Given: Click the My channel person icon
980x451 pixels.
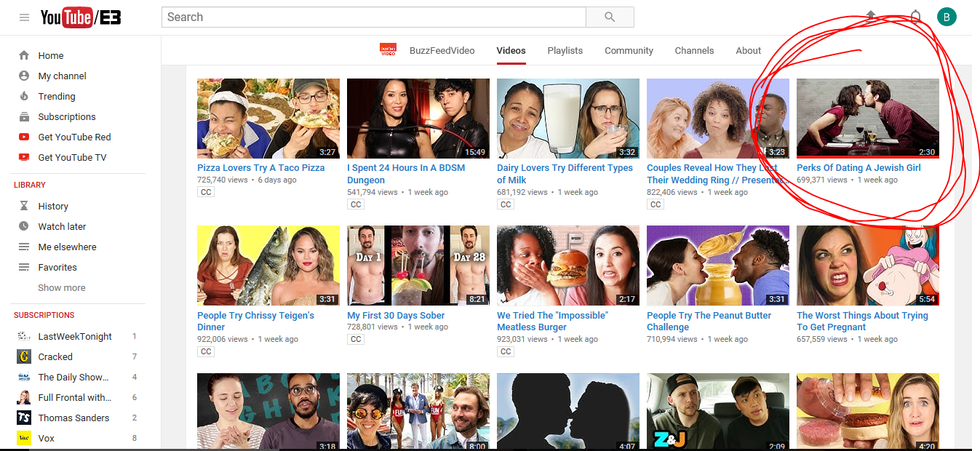Looking at the screenshot, I should click(x=24, y=76).
